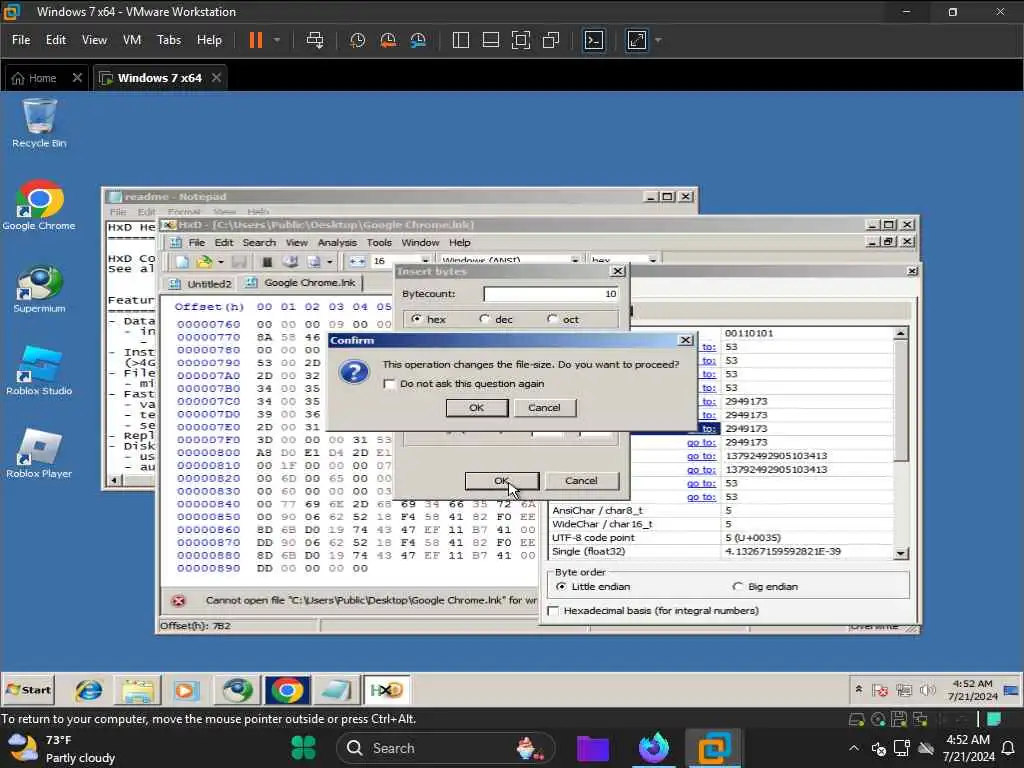The height and width of the screenshot is (768, 1024).
Task: Show or hide the VMware library sidebar
Action: pos(460,40)
